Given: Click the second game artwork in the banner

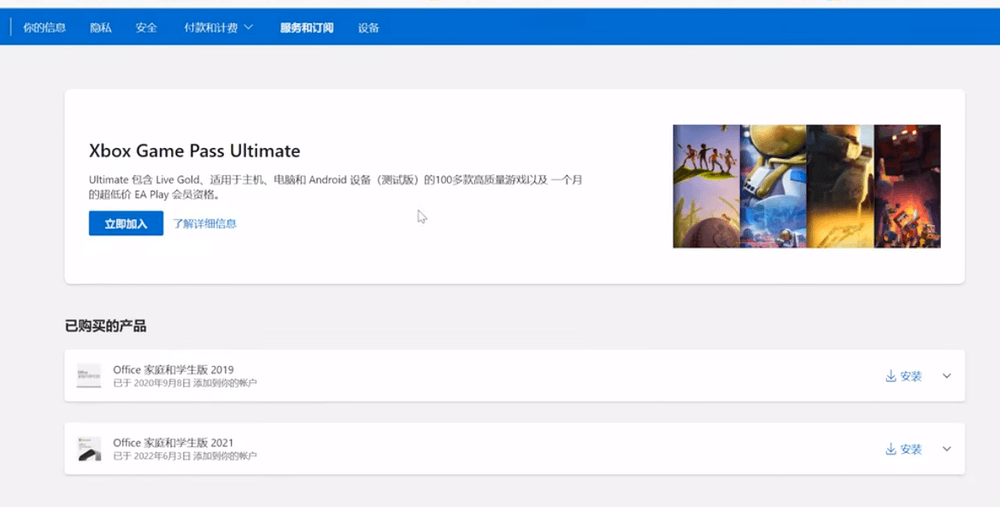Looking at the screenshot, I should [x=773, y=186].
